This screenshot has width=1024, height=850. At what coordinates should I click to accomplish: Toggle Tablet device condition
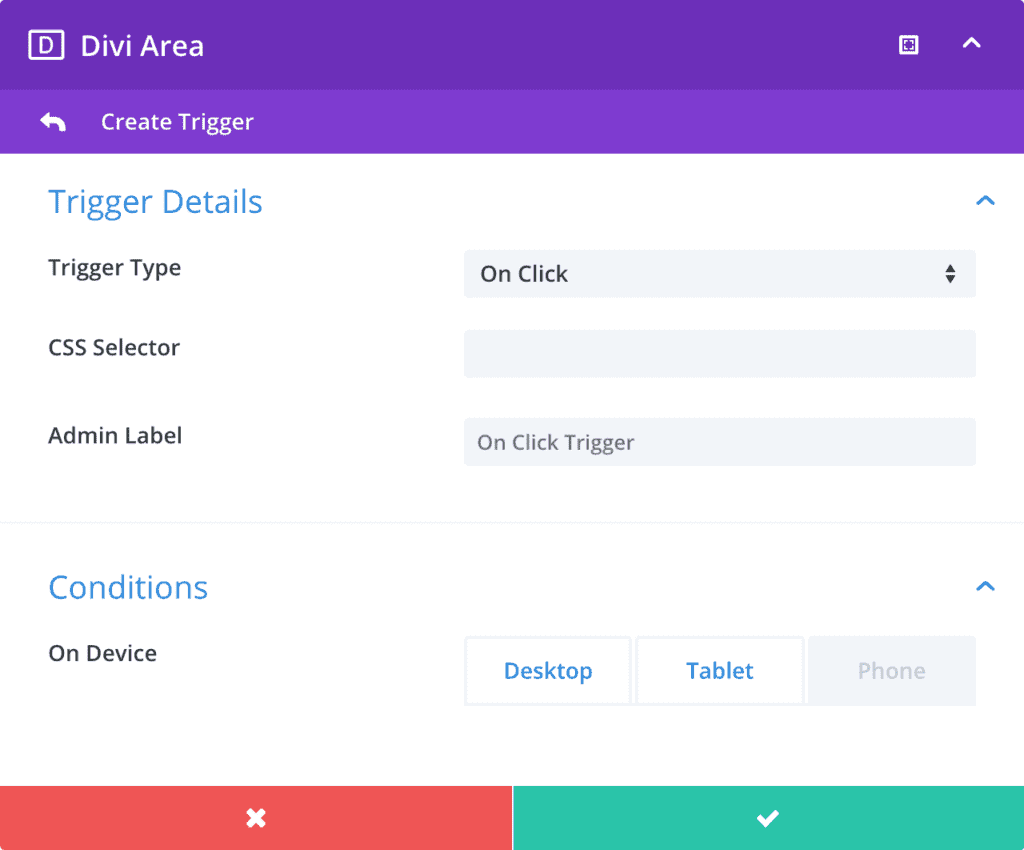(720, 670)
